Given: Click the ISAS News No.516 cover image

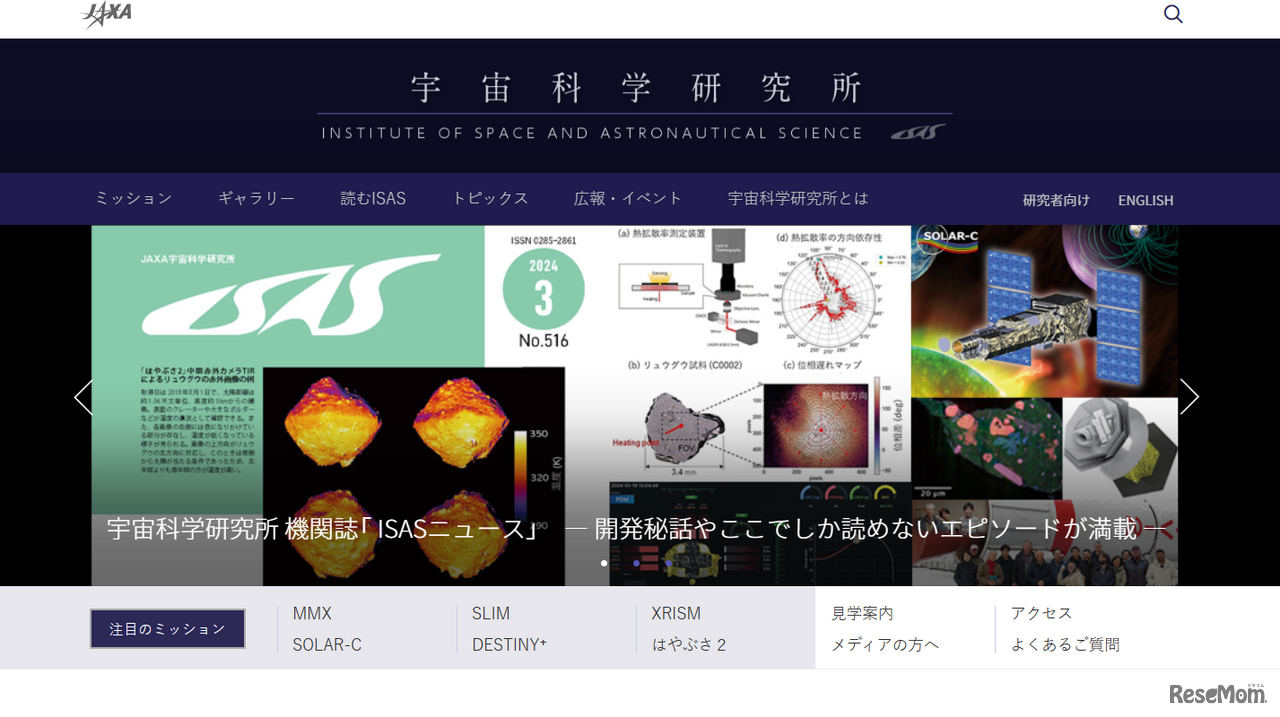Looking at the screenshot, I should tap(348, 405).
